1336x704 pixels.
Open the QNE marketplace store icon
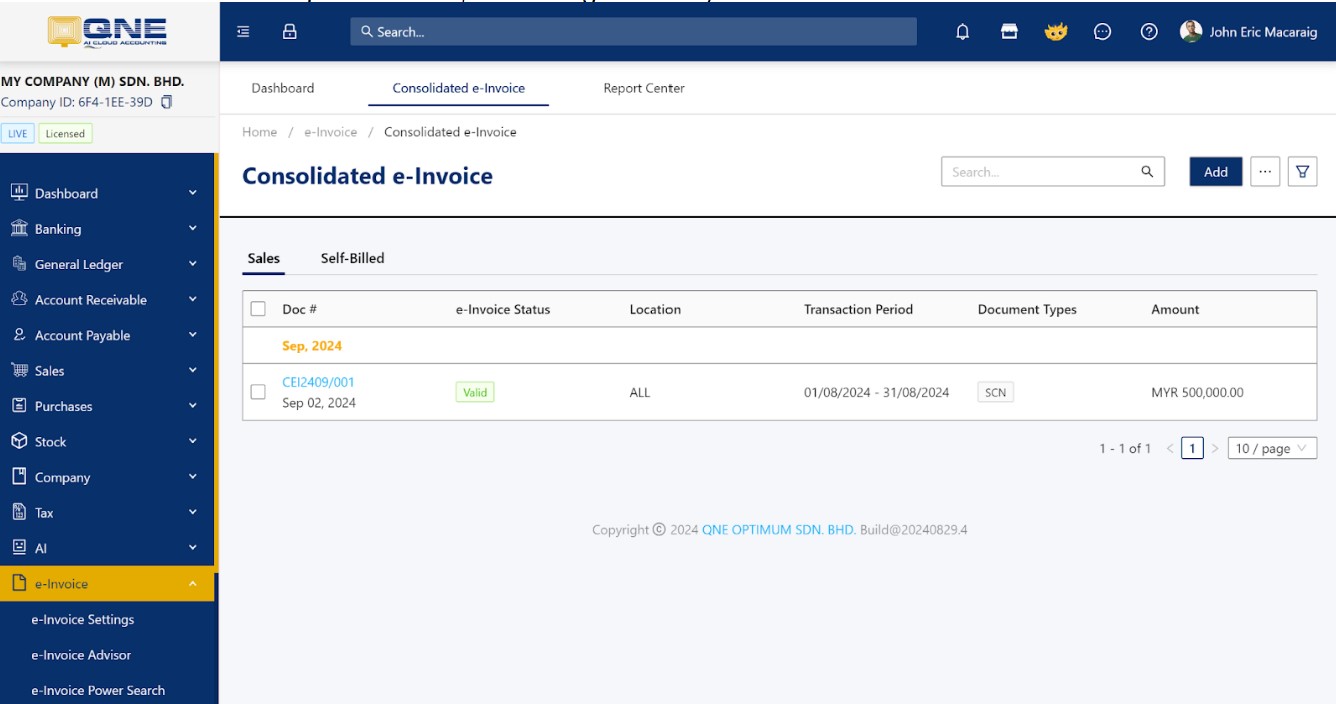1008,31
